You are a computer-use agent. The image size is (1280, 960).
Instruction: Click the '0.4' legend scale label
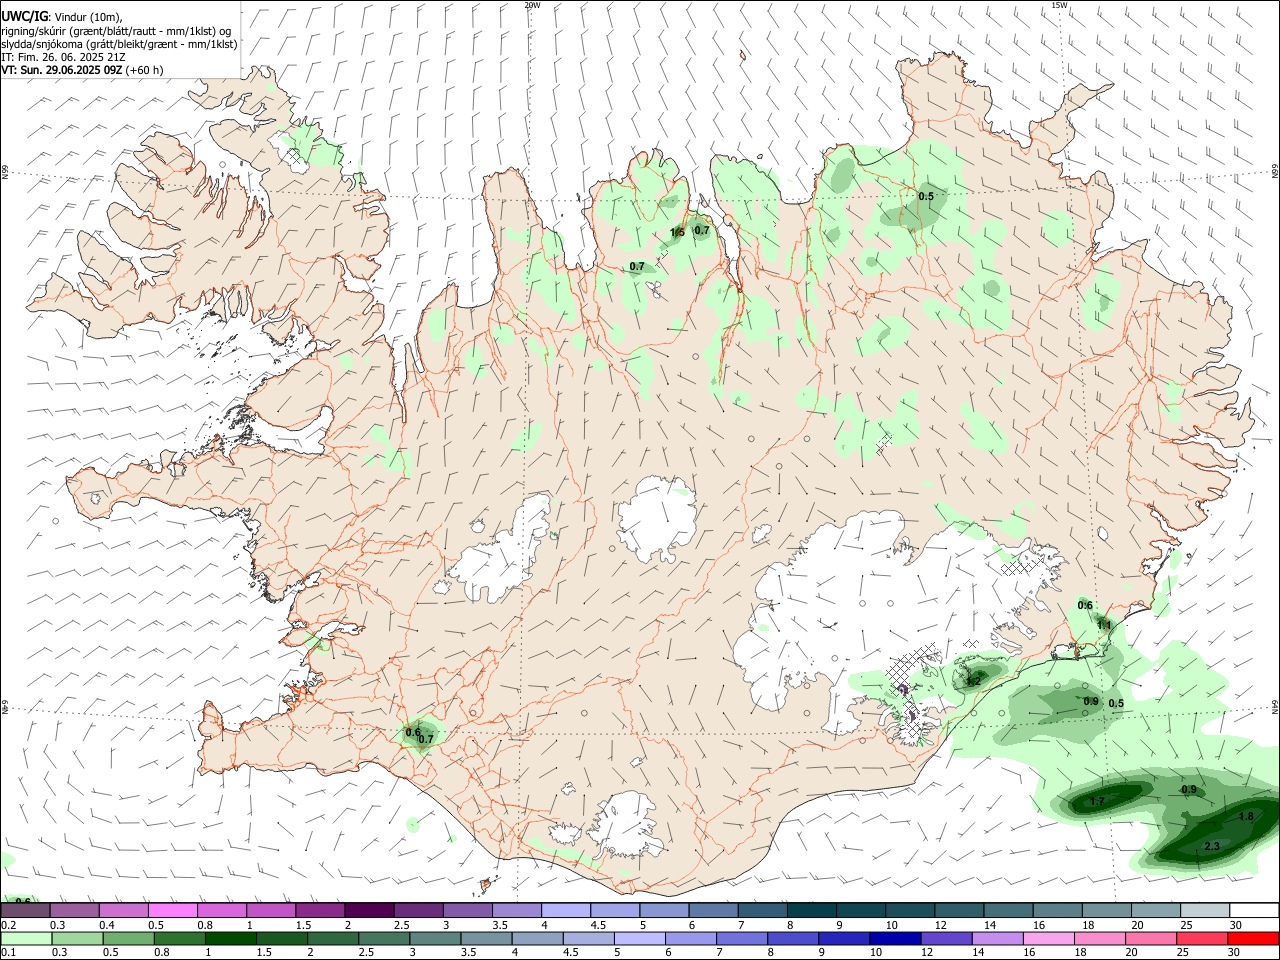point(107,925)
